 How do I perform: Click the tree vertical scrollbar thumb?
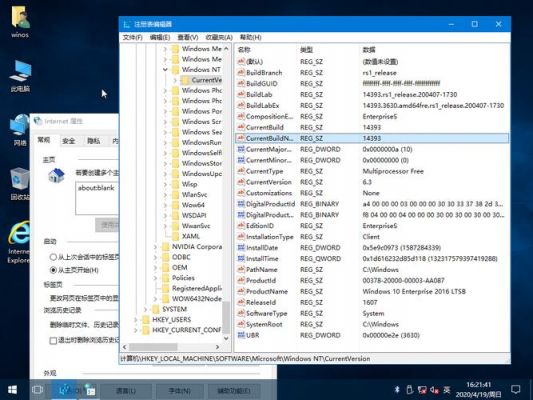226,317
